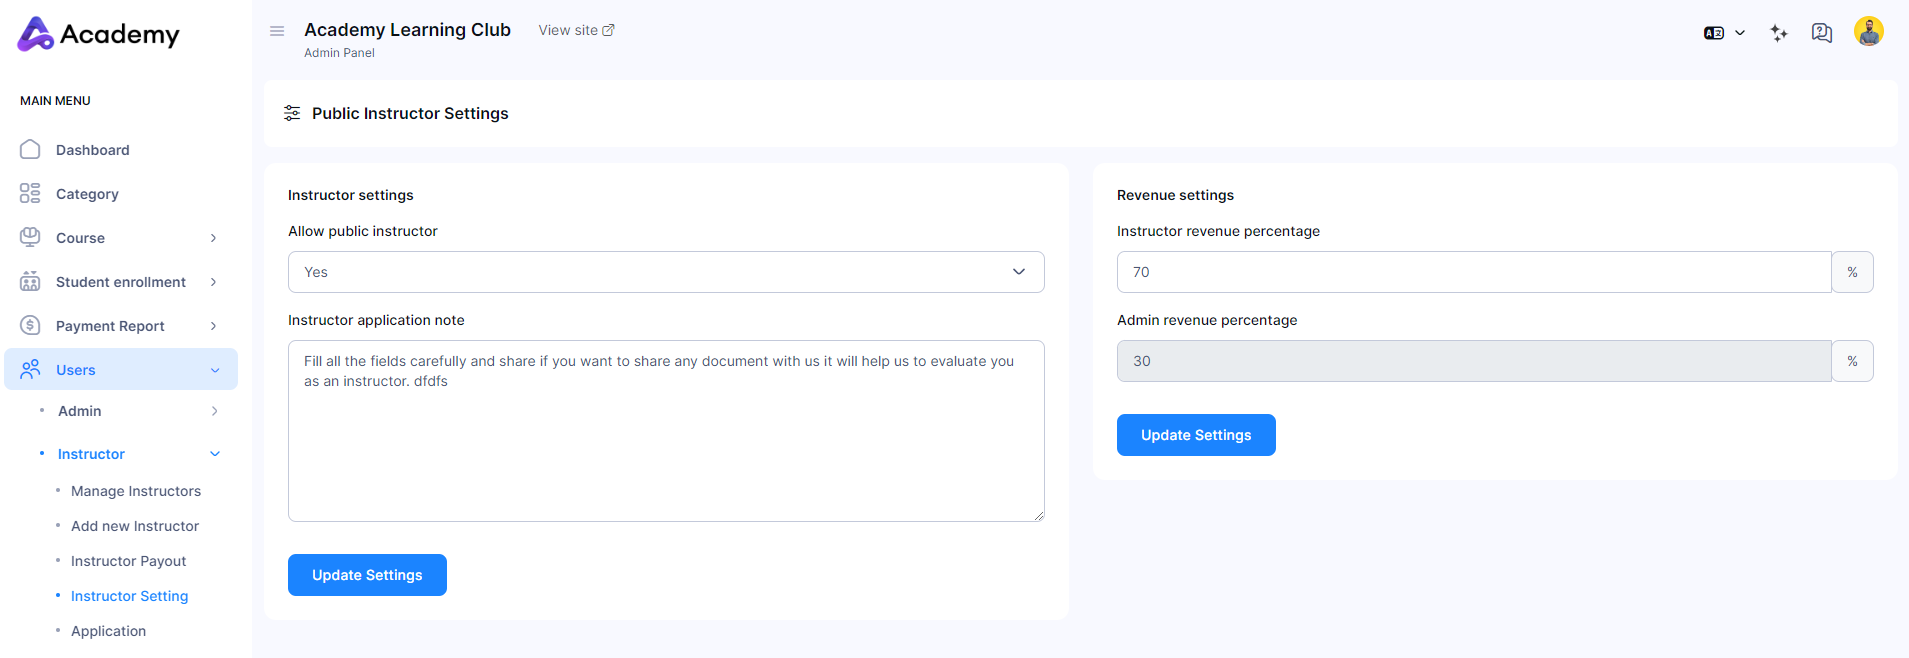Image resolution: width=1909 pixels, height=658 pixels.
Task: Expand the Student enrollment submenu
Action: (x=213, y=282)
